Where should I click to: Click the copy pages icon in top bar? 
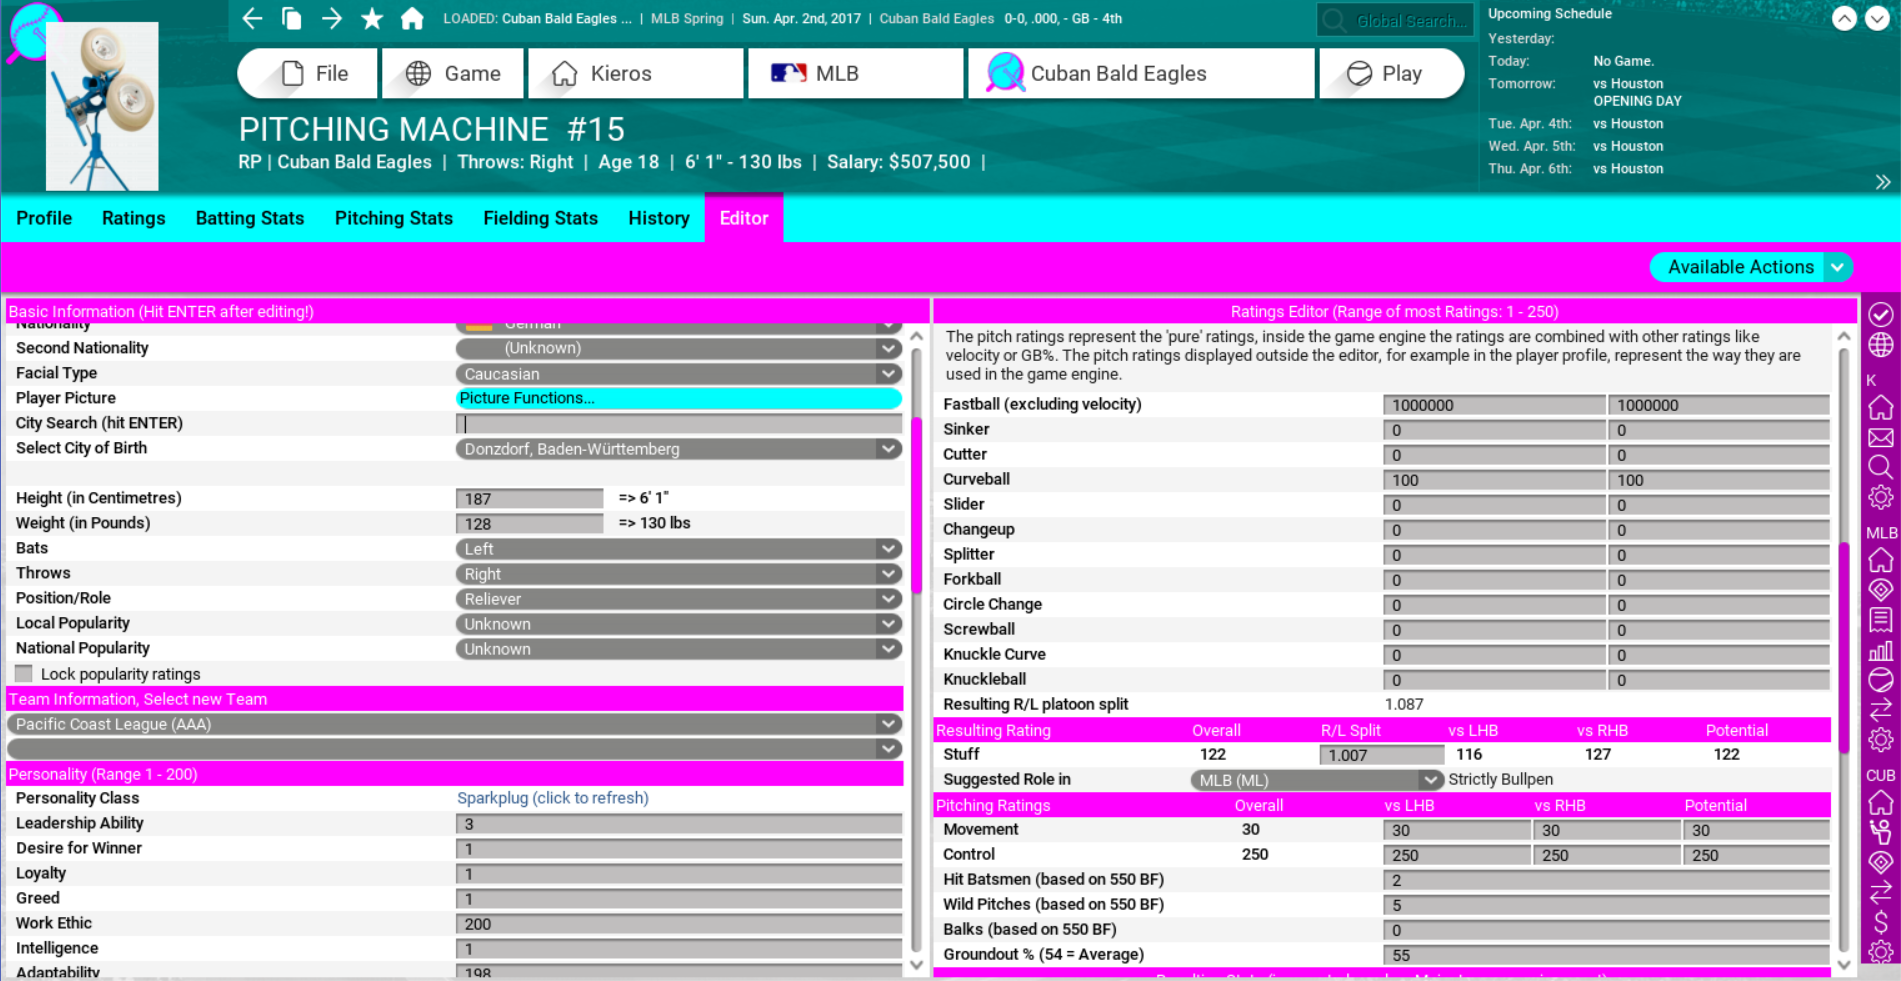[x=291, y=18]
